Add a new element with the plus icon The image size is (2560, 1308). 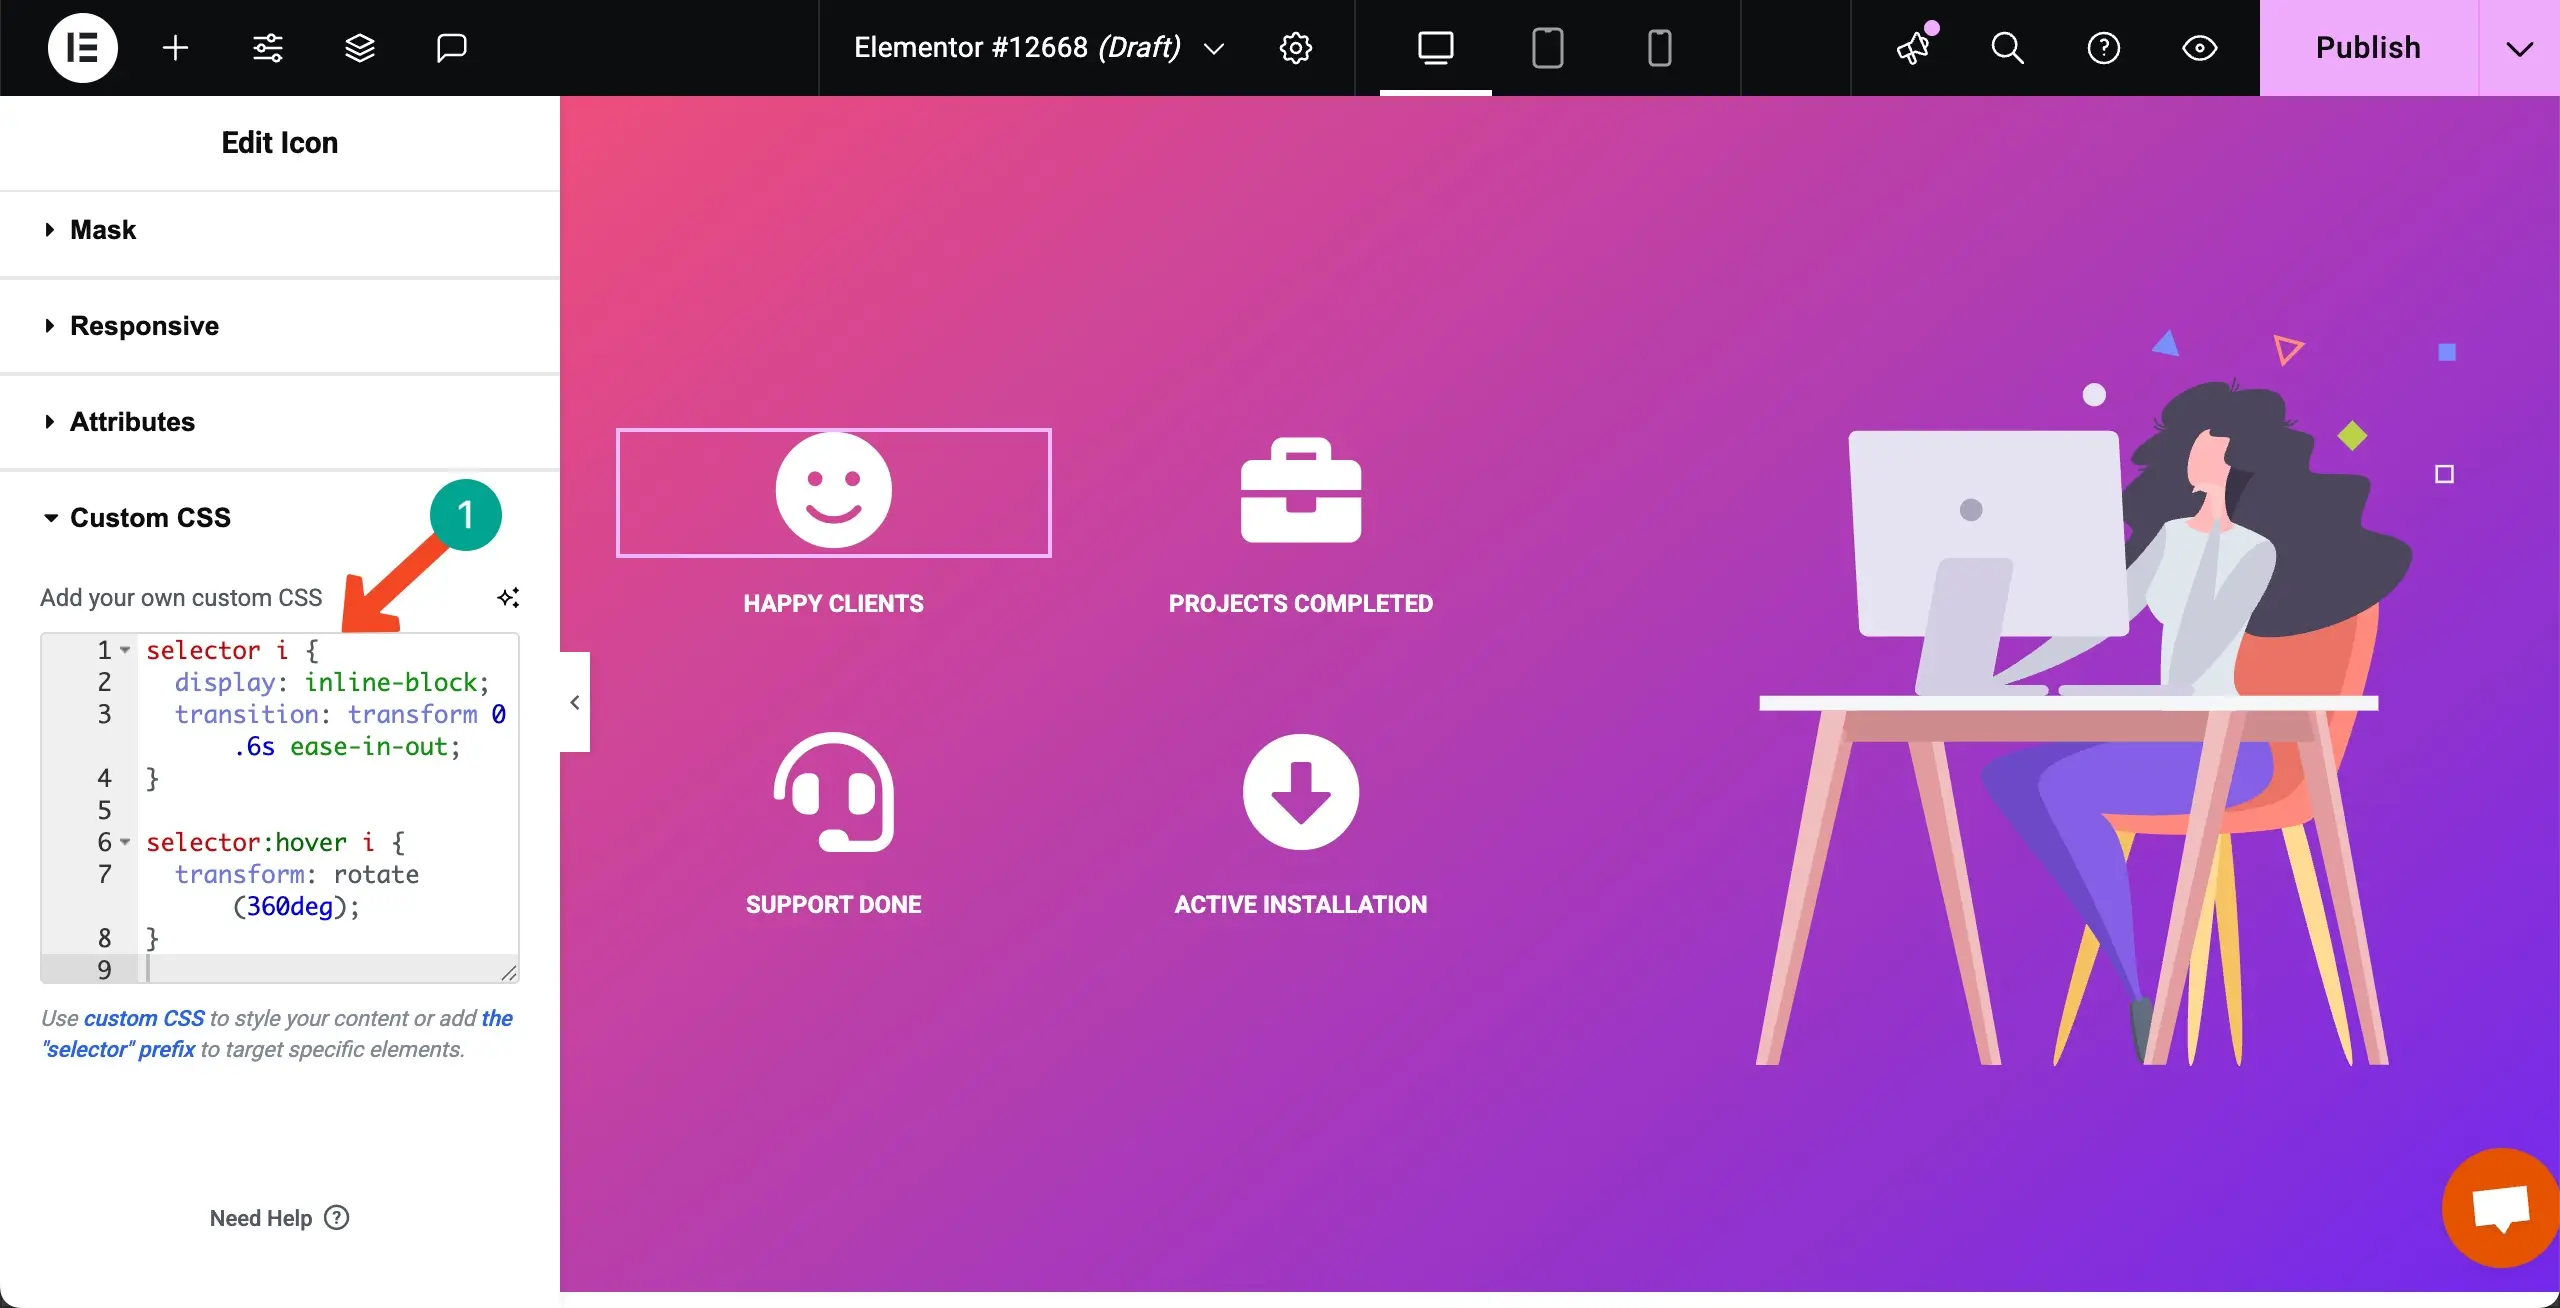tap(175, 47)
